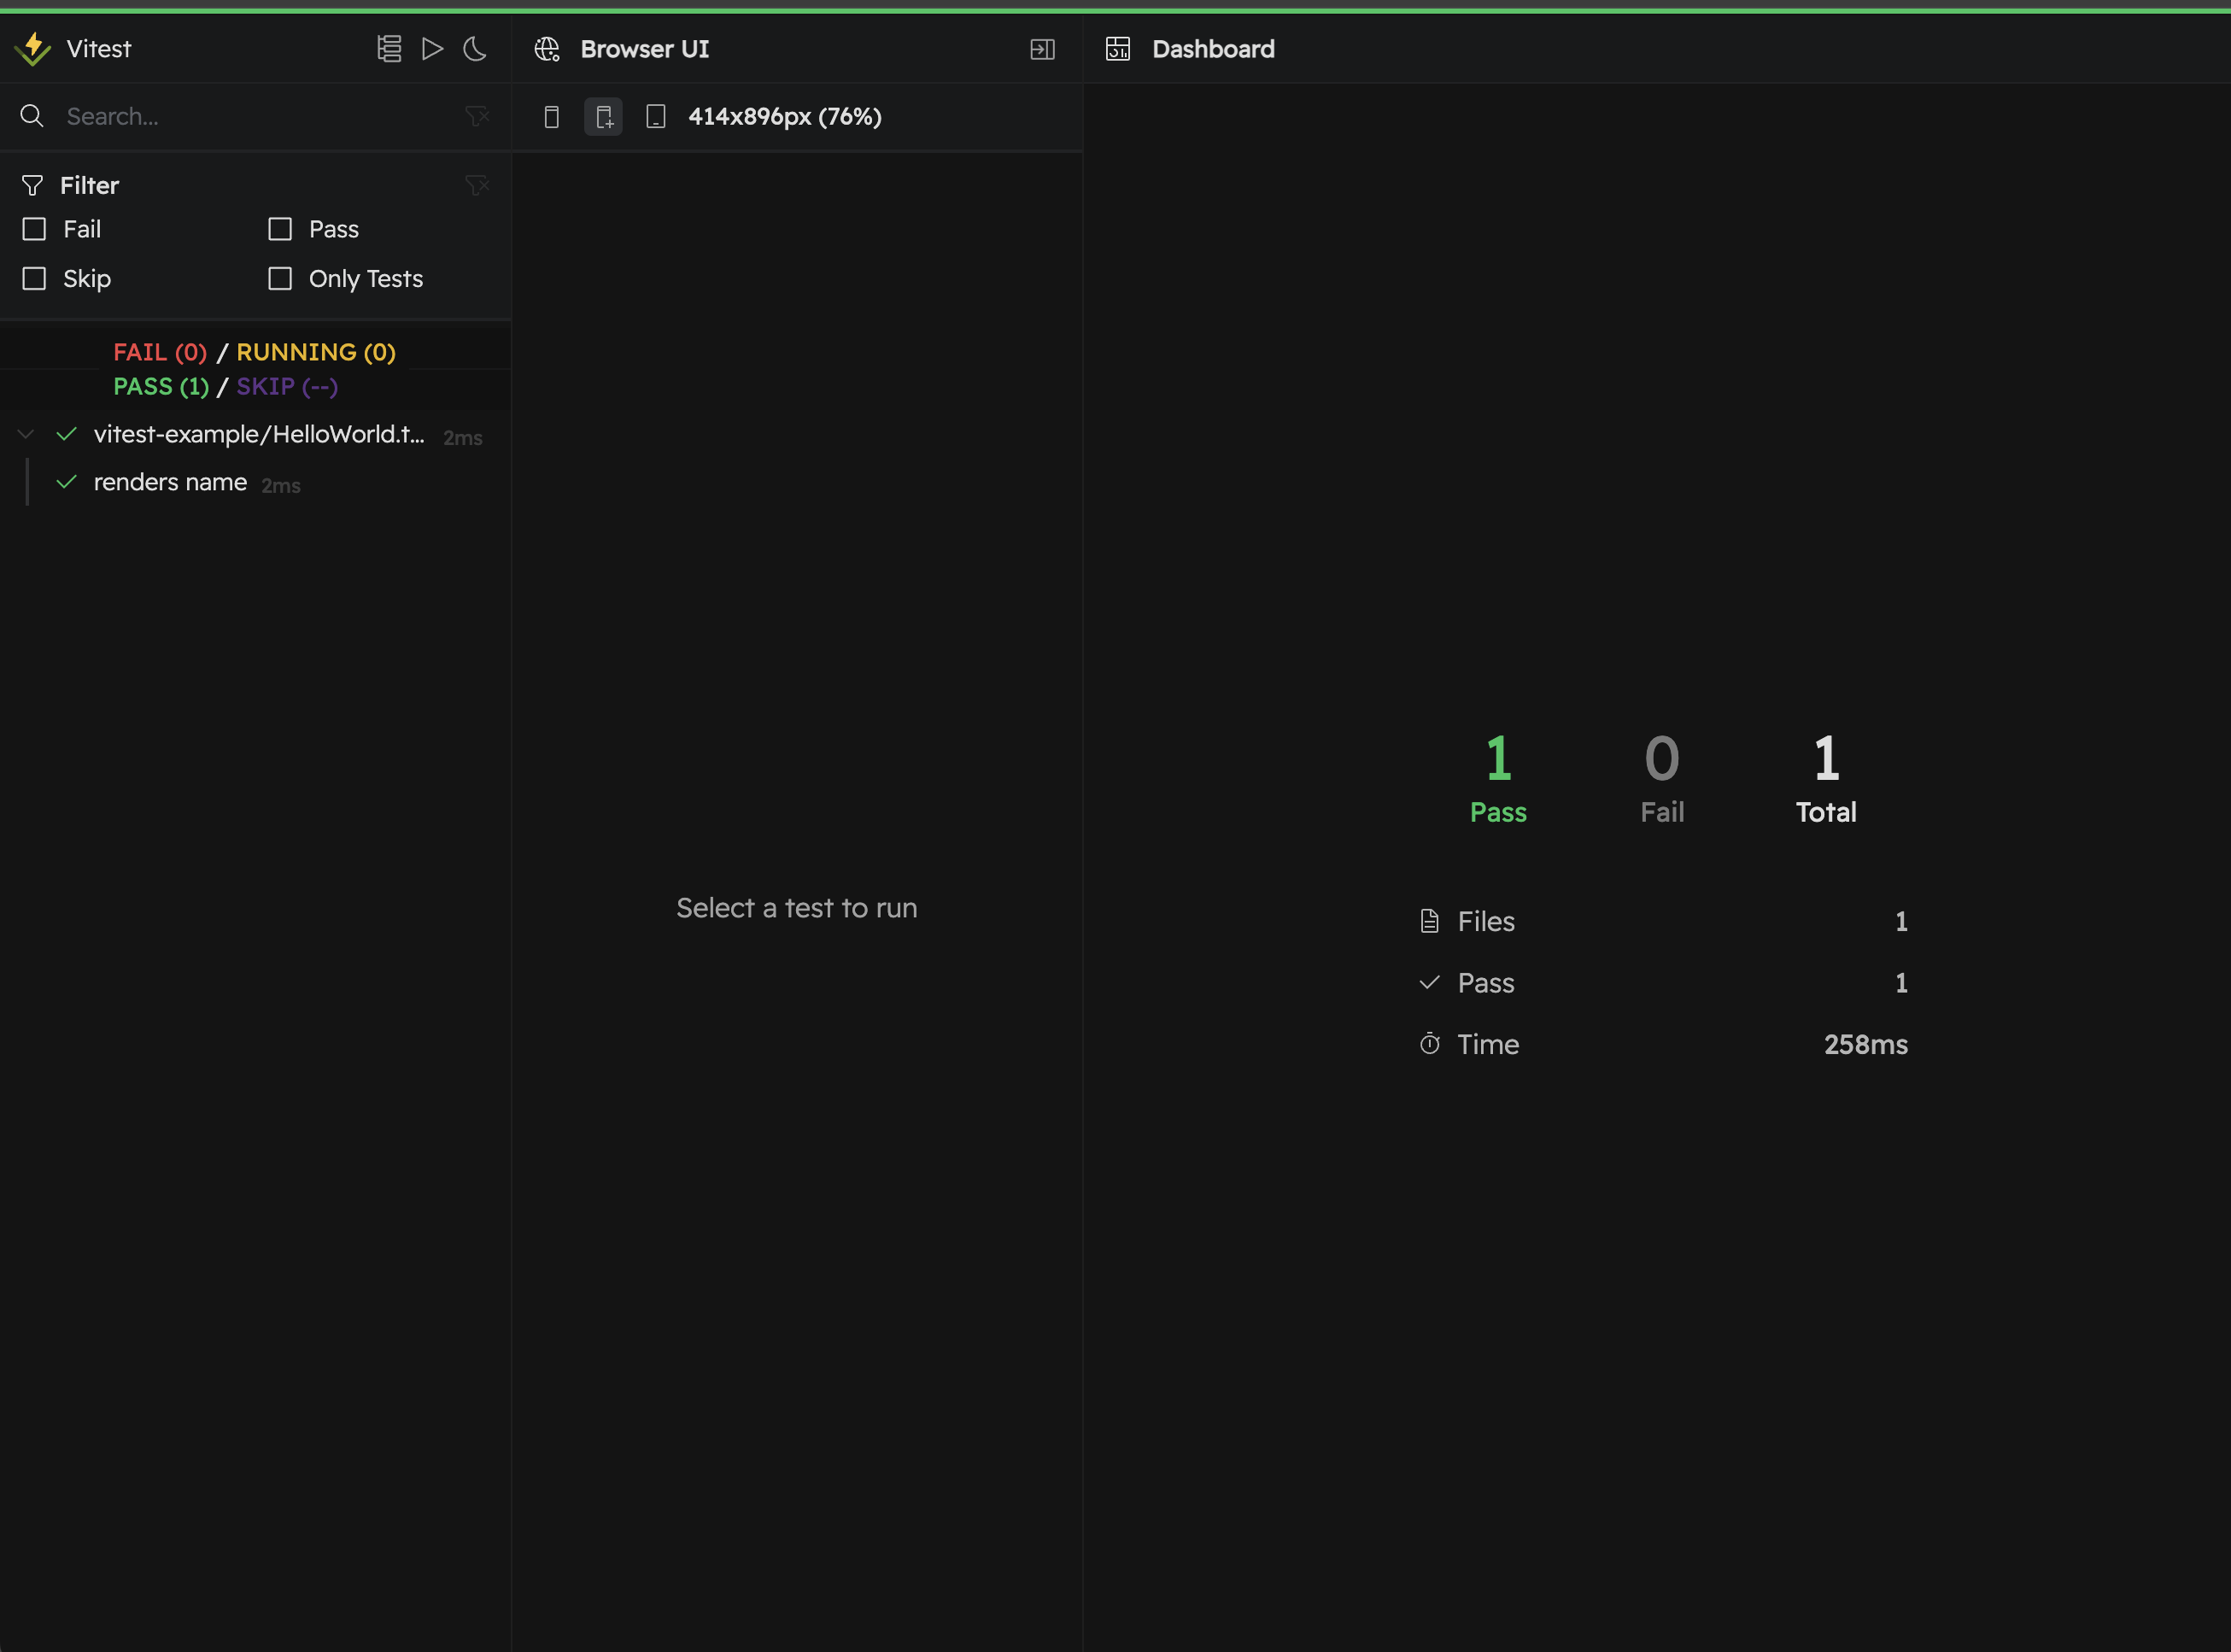Click the Browser UI panel title
Screen dimensions: 2231x1652
pos(644,49)
